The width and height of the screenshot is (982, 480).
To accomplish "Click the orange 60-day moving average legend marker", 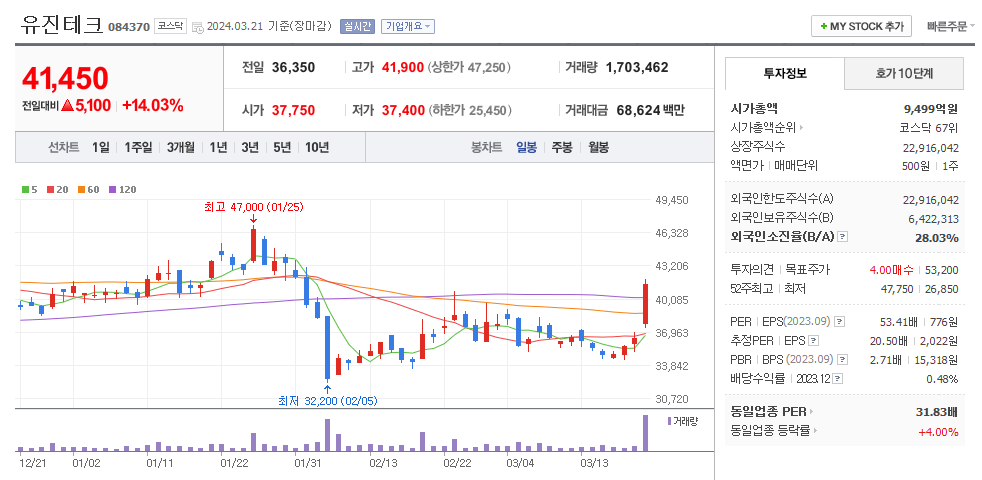I will [81, 189].
